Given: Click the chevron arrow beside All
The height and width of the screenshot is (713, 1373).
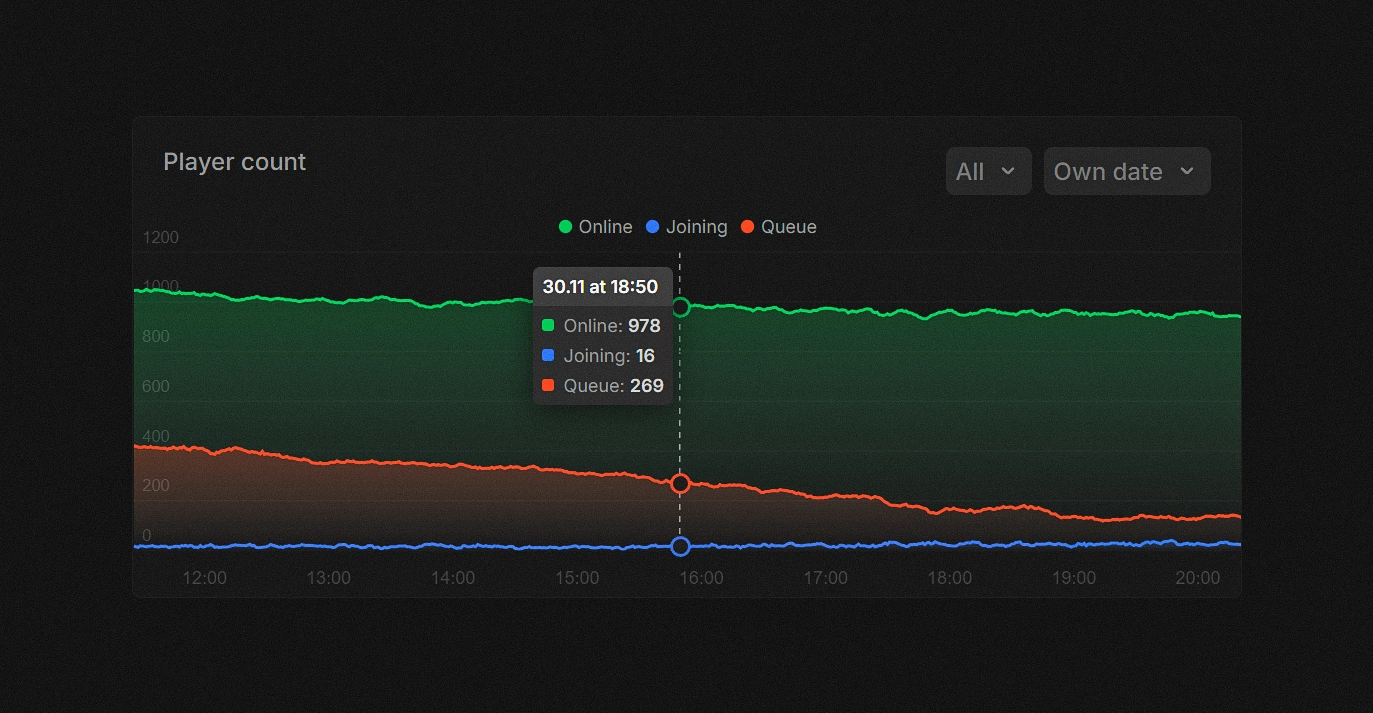Looking at the screenshot, I should point(1008,171).
